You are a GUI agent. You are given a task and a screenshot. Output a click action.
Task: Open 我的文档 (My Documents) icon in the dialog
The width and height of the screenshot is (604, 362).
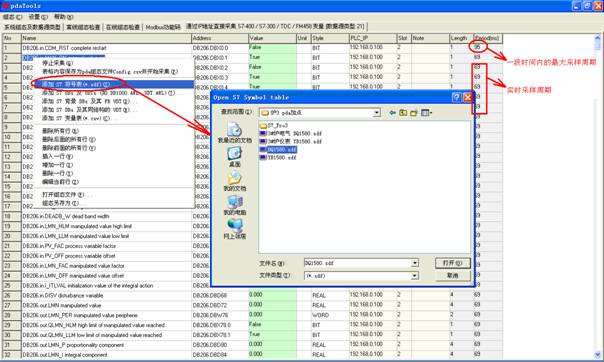click(234, 181)
